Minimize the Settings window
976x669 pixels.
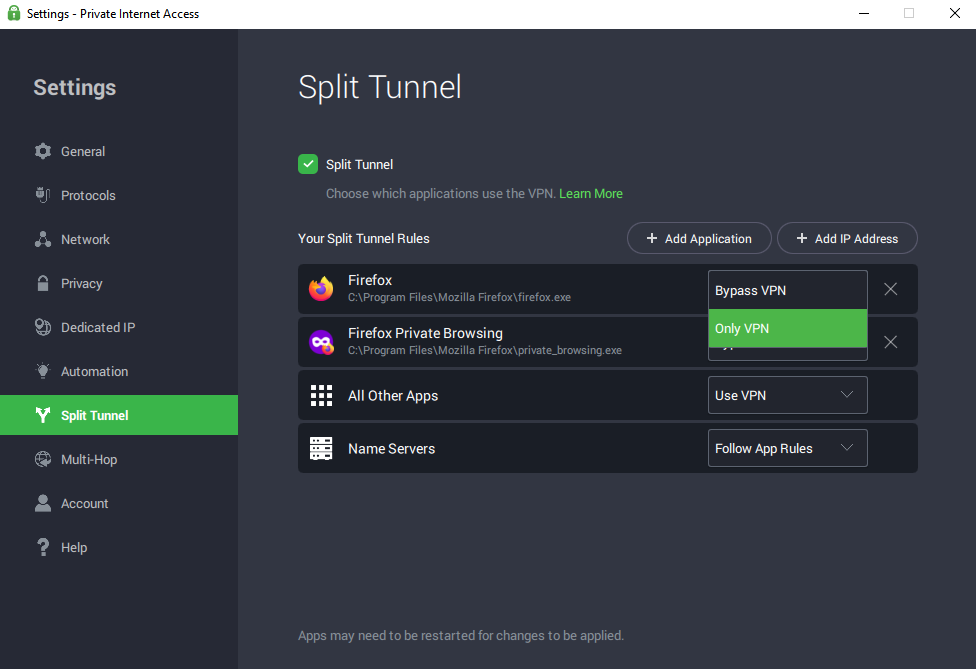point(864,13)
